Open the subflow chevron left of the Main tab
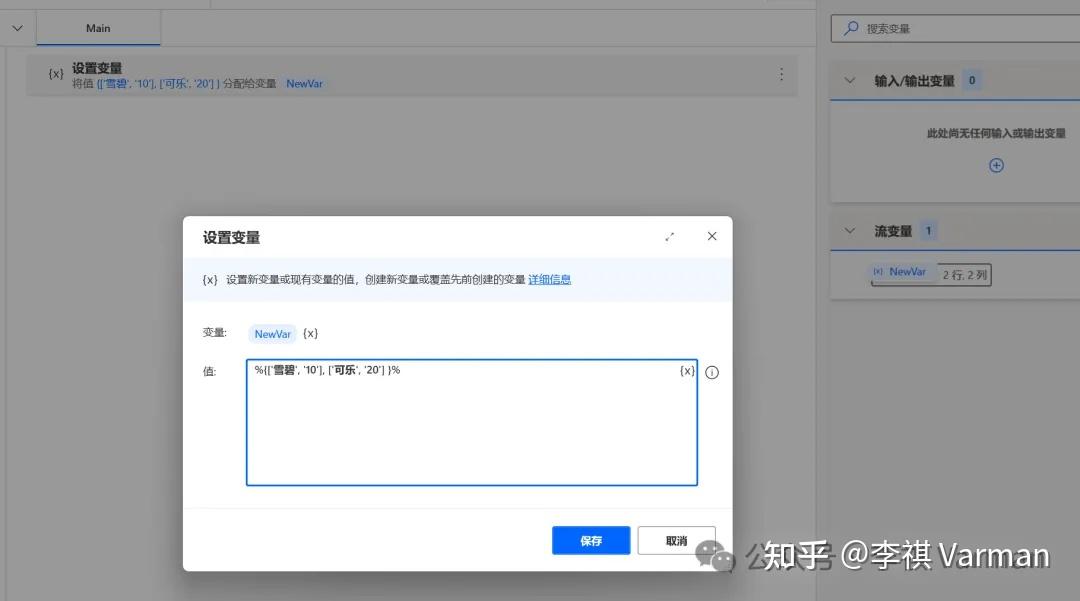 tap(16, 27)
